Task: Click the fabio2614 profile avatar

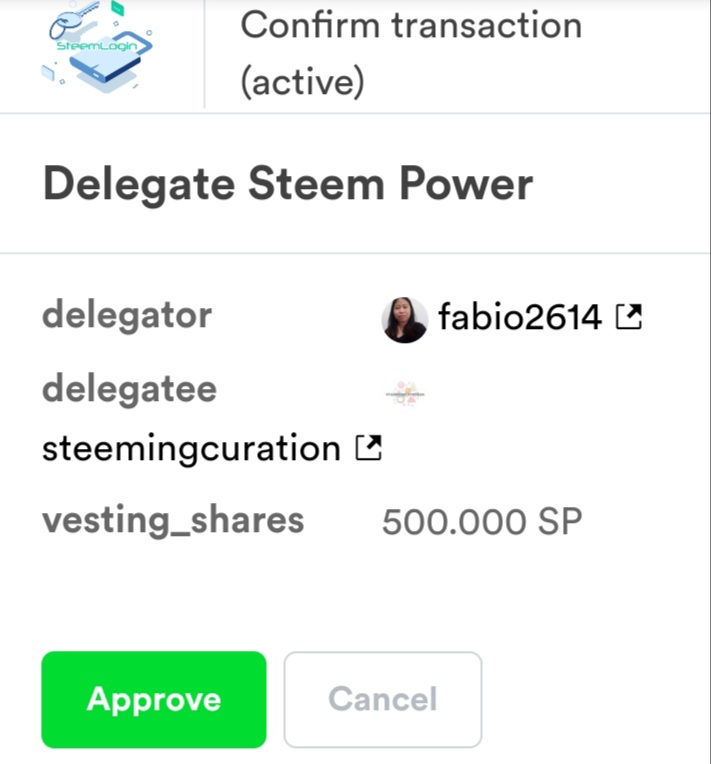Action: [x=405, y=320]
